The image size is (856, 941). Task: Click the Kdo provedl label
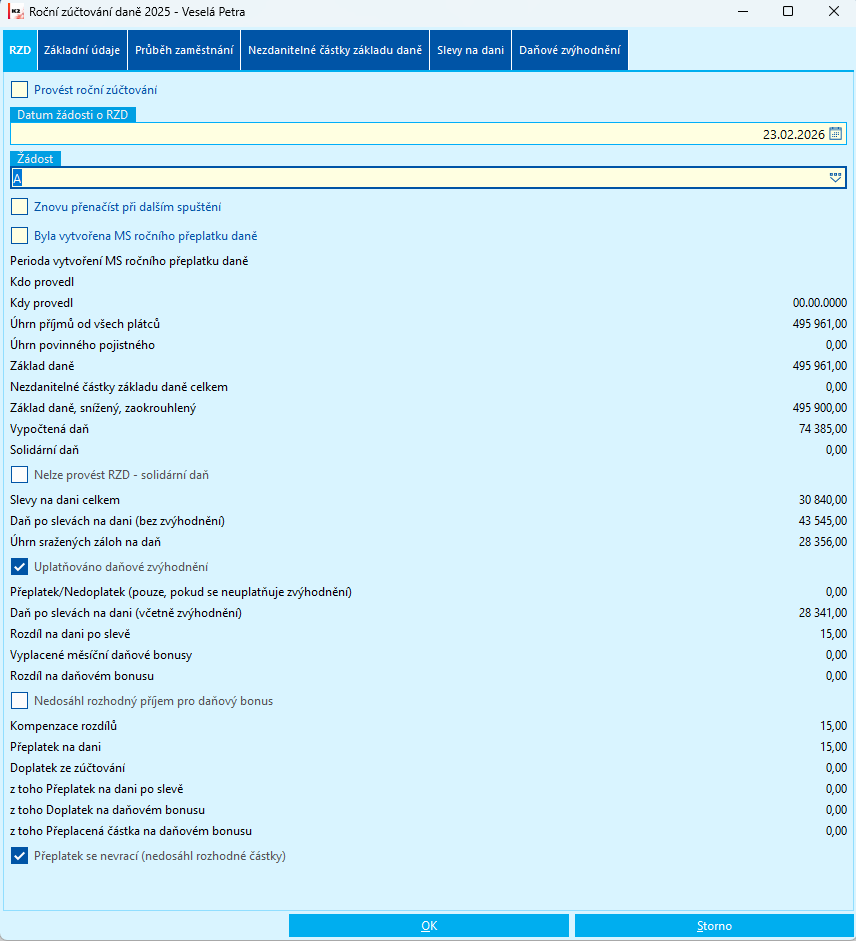(x=42, y=282)
